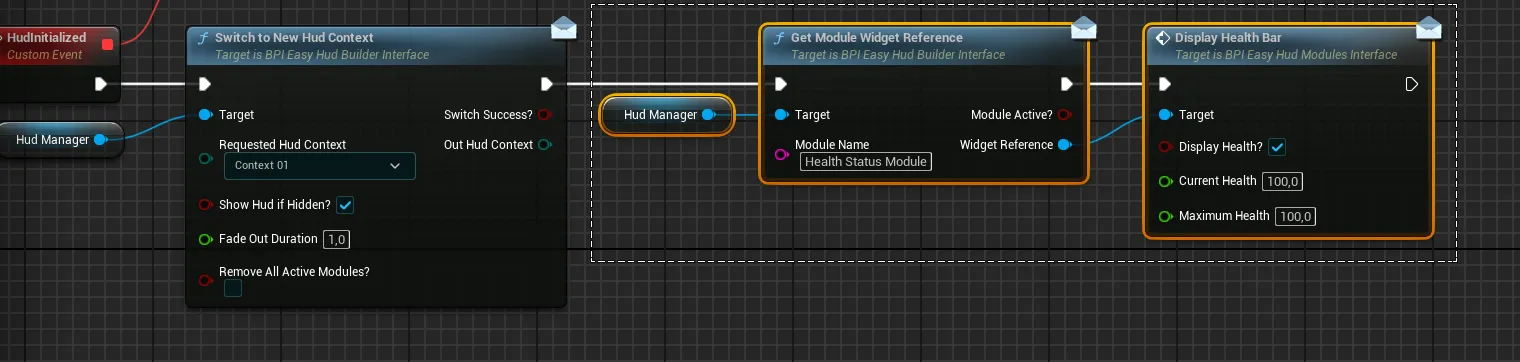
Task: Click the exec output pin of Get Module Widget Reference
Action: [1067, 84]
